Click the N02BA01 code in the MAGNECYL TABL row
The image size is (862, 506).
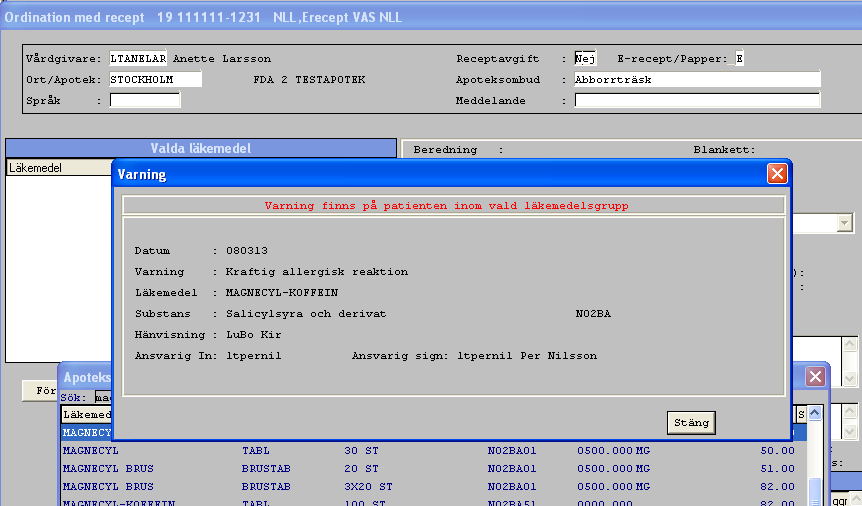[512, 451]
